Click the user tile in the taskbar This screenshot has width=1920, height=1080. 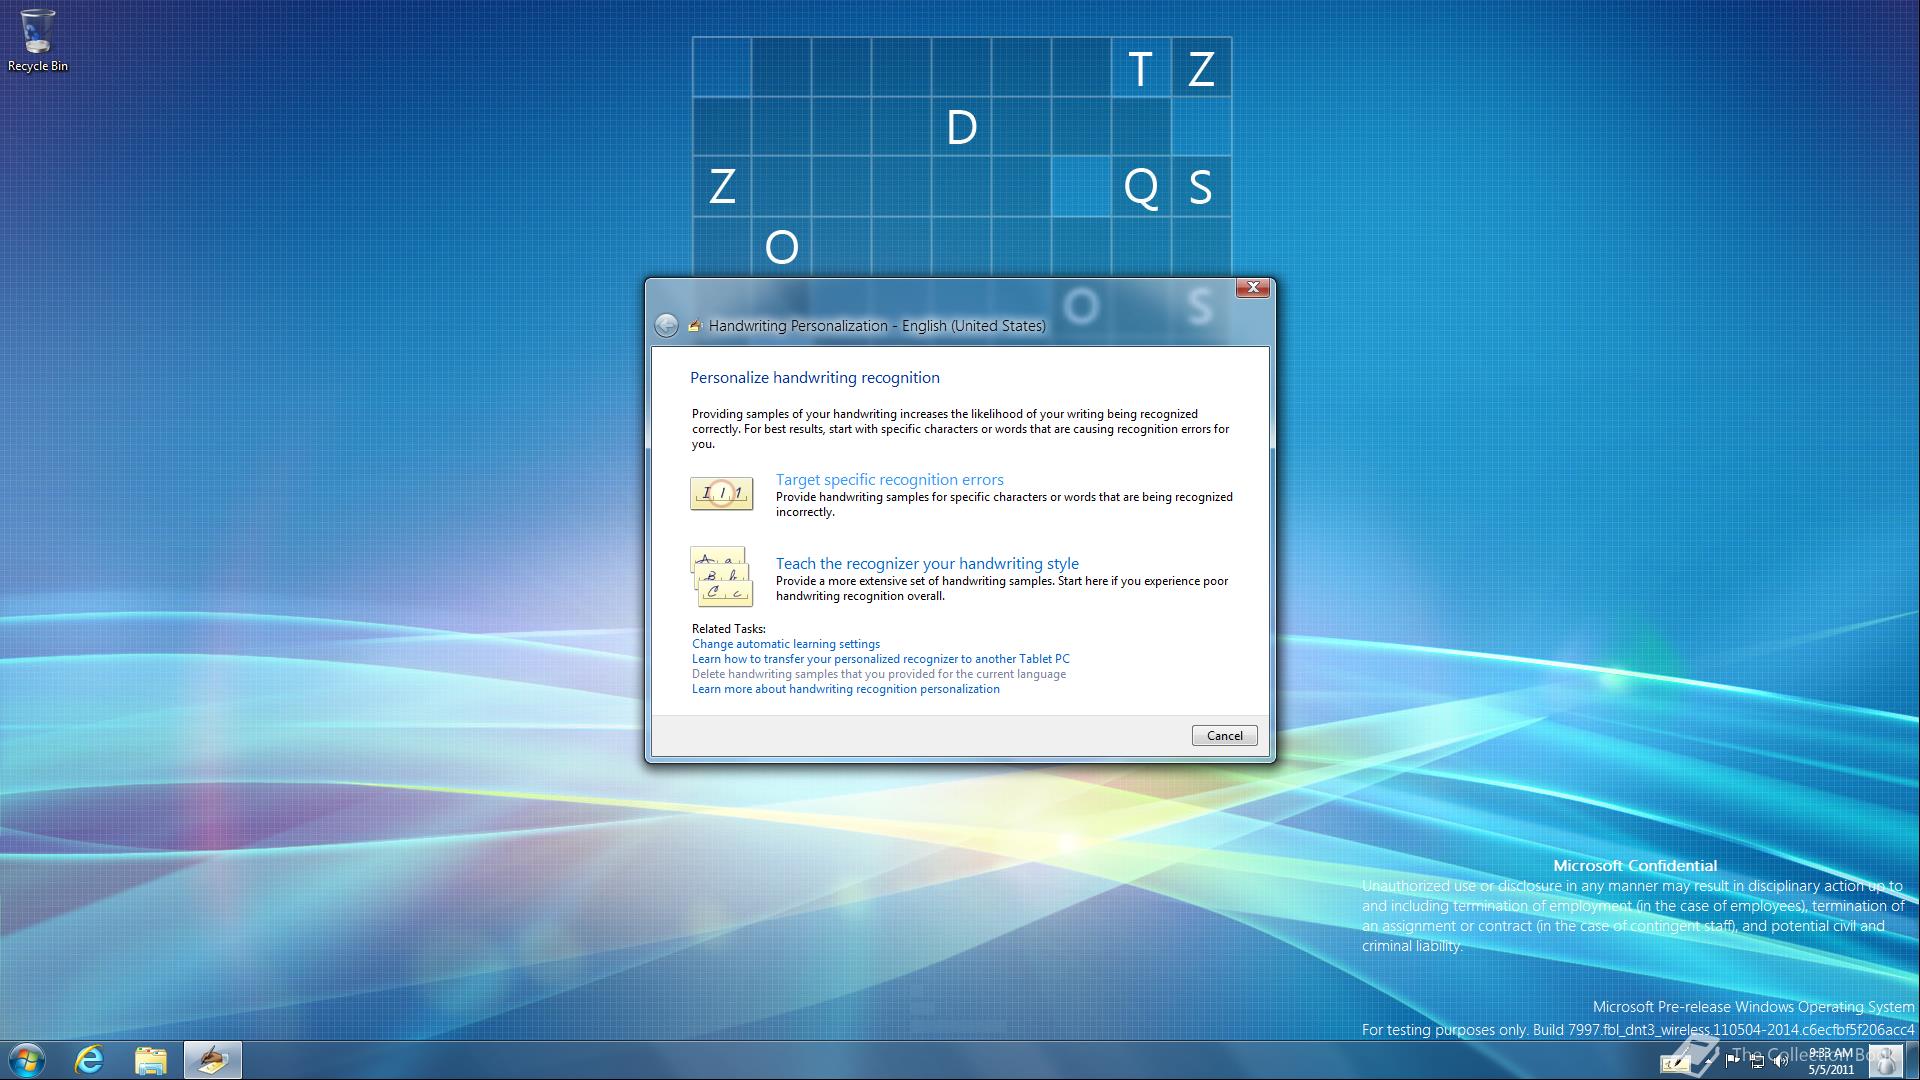click(1886, 1061)
